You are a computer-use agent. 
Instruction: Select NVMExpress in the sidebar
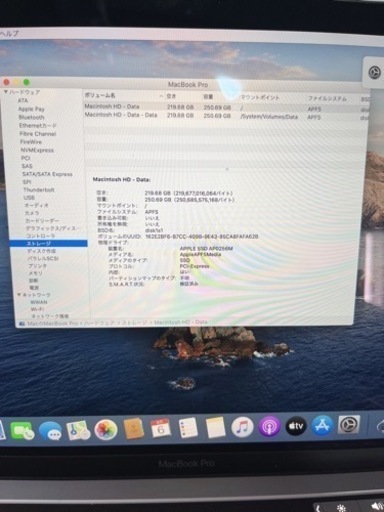37,150
